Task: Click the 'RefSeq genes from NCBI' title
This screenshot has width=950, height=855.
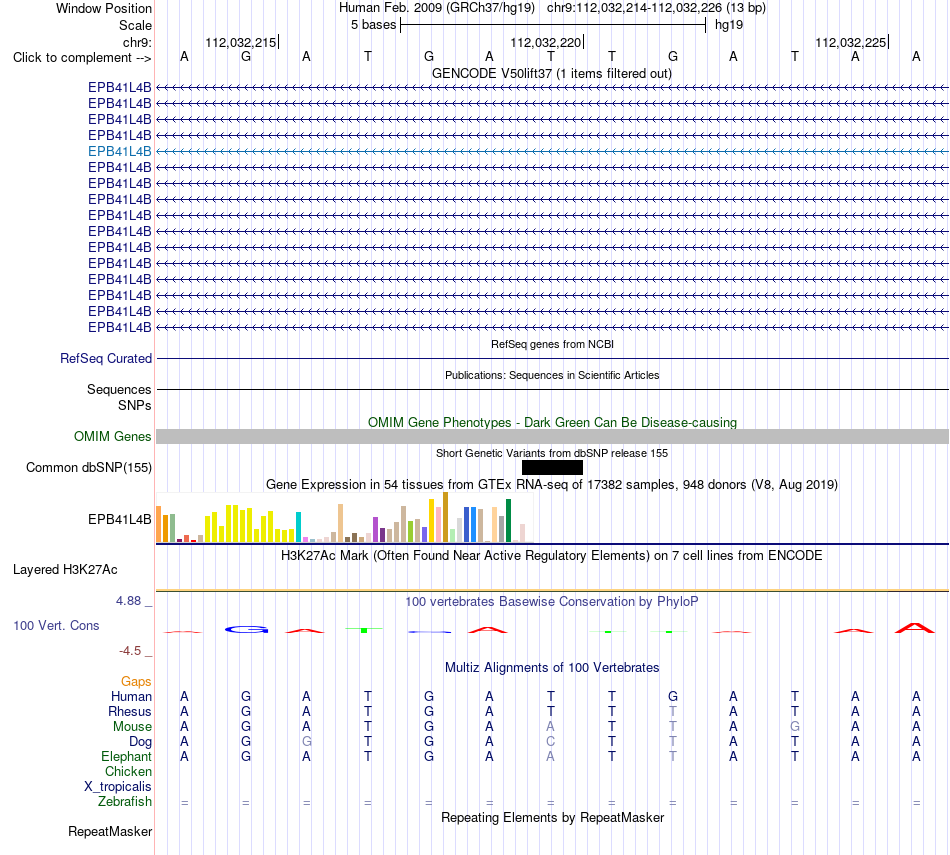Action: pyautogui.click(x=552, y=344)
